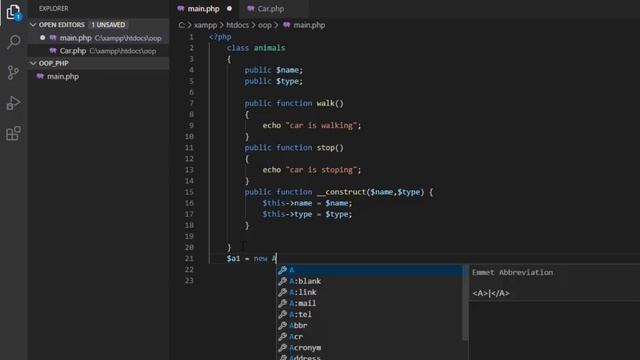Click the suggestion list scrollbar
The height and width of the screenshot is (360, 640).
click(x=465, y=302)
